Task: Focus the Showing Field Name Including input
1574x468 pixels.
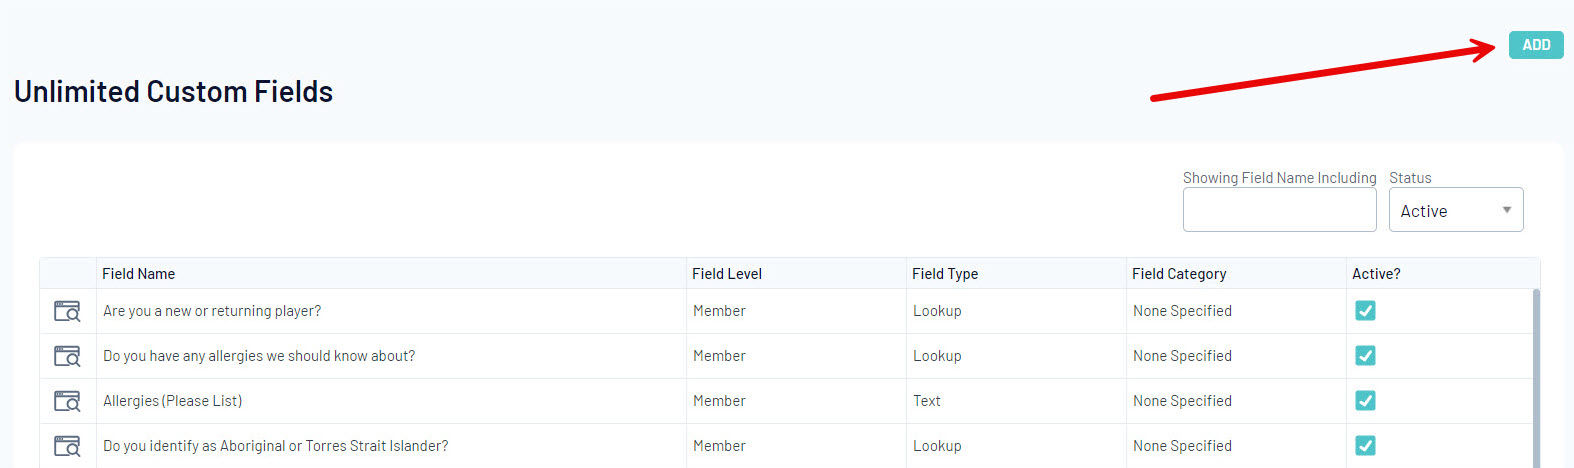Action: click(x=1279, y=210)
